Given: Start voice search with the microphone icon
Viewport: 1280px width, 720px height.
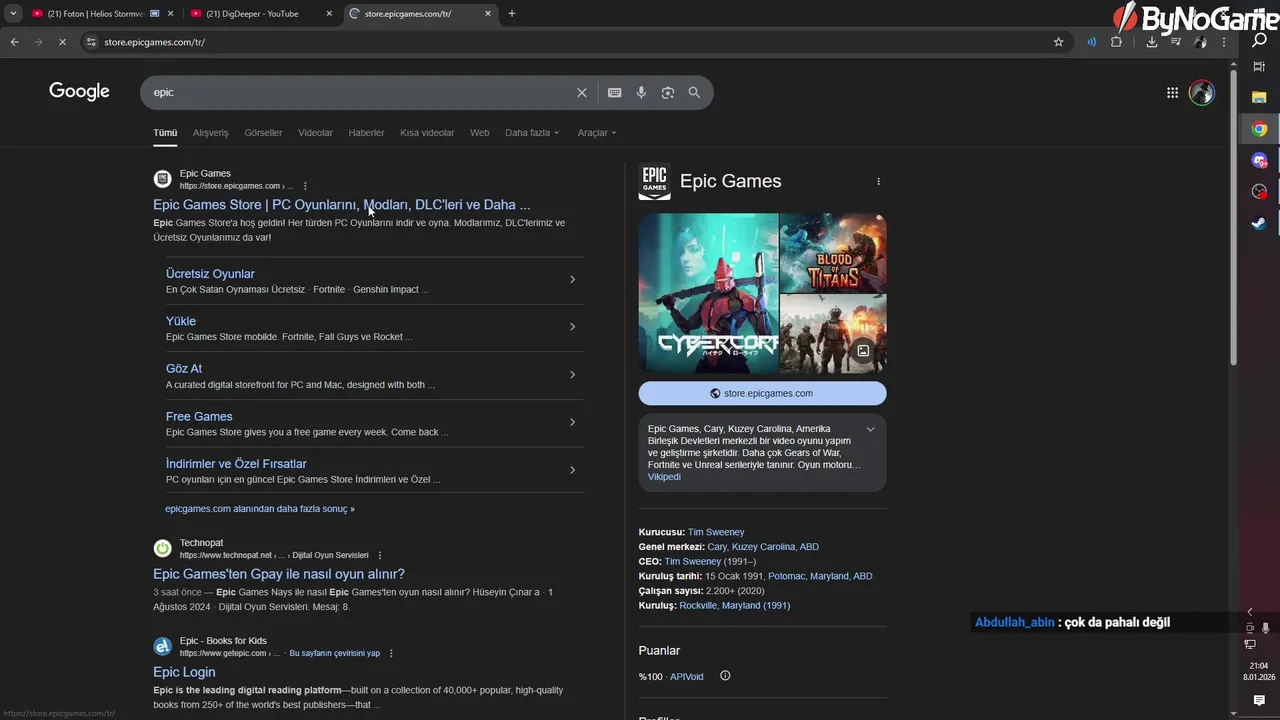Looking at the screenshot, I should click(641, 92).
